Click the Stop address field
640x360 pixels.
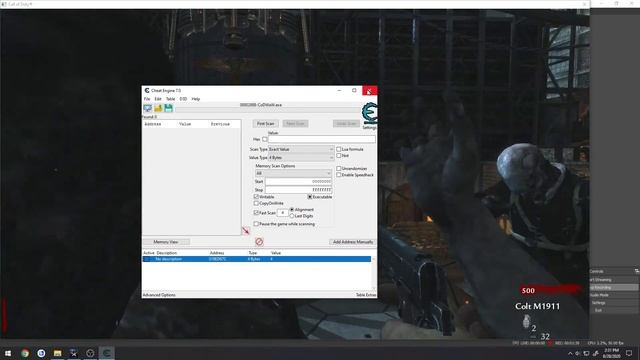coord(298,190)
